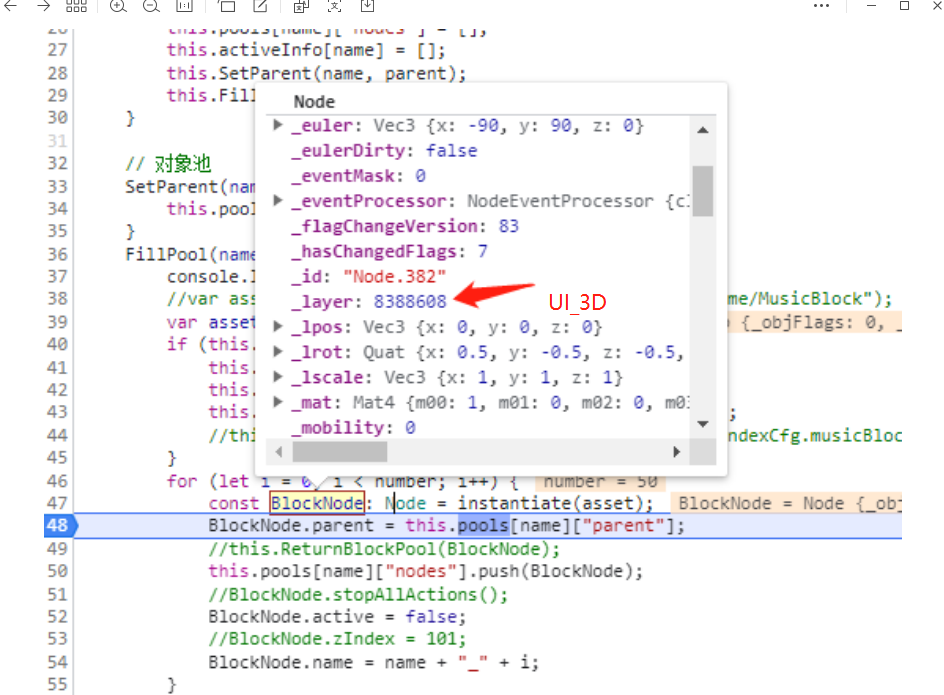Click the '// 对象池' comment on line 32
Screen dimensions: 944x695
(168, 163)
